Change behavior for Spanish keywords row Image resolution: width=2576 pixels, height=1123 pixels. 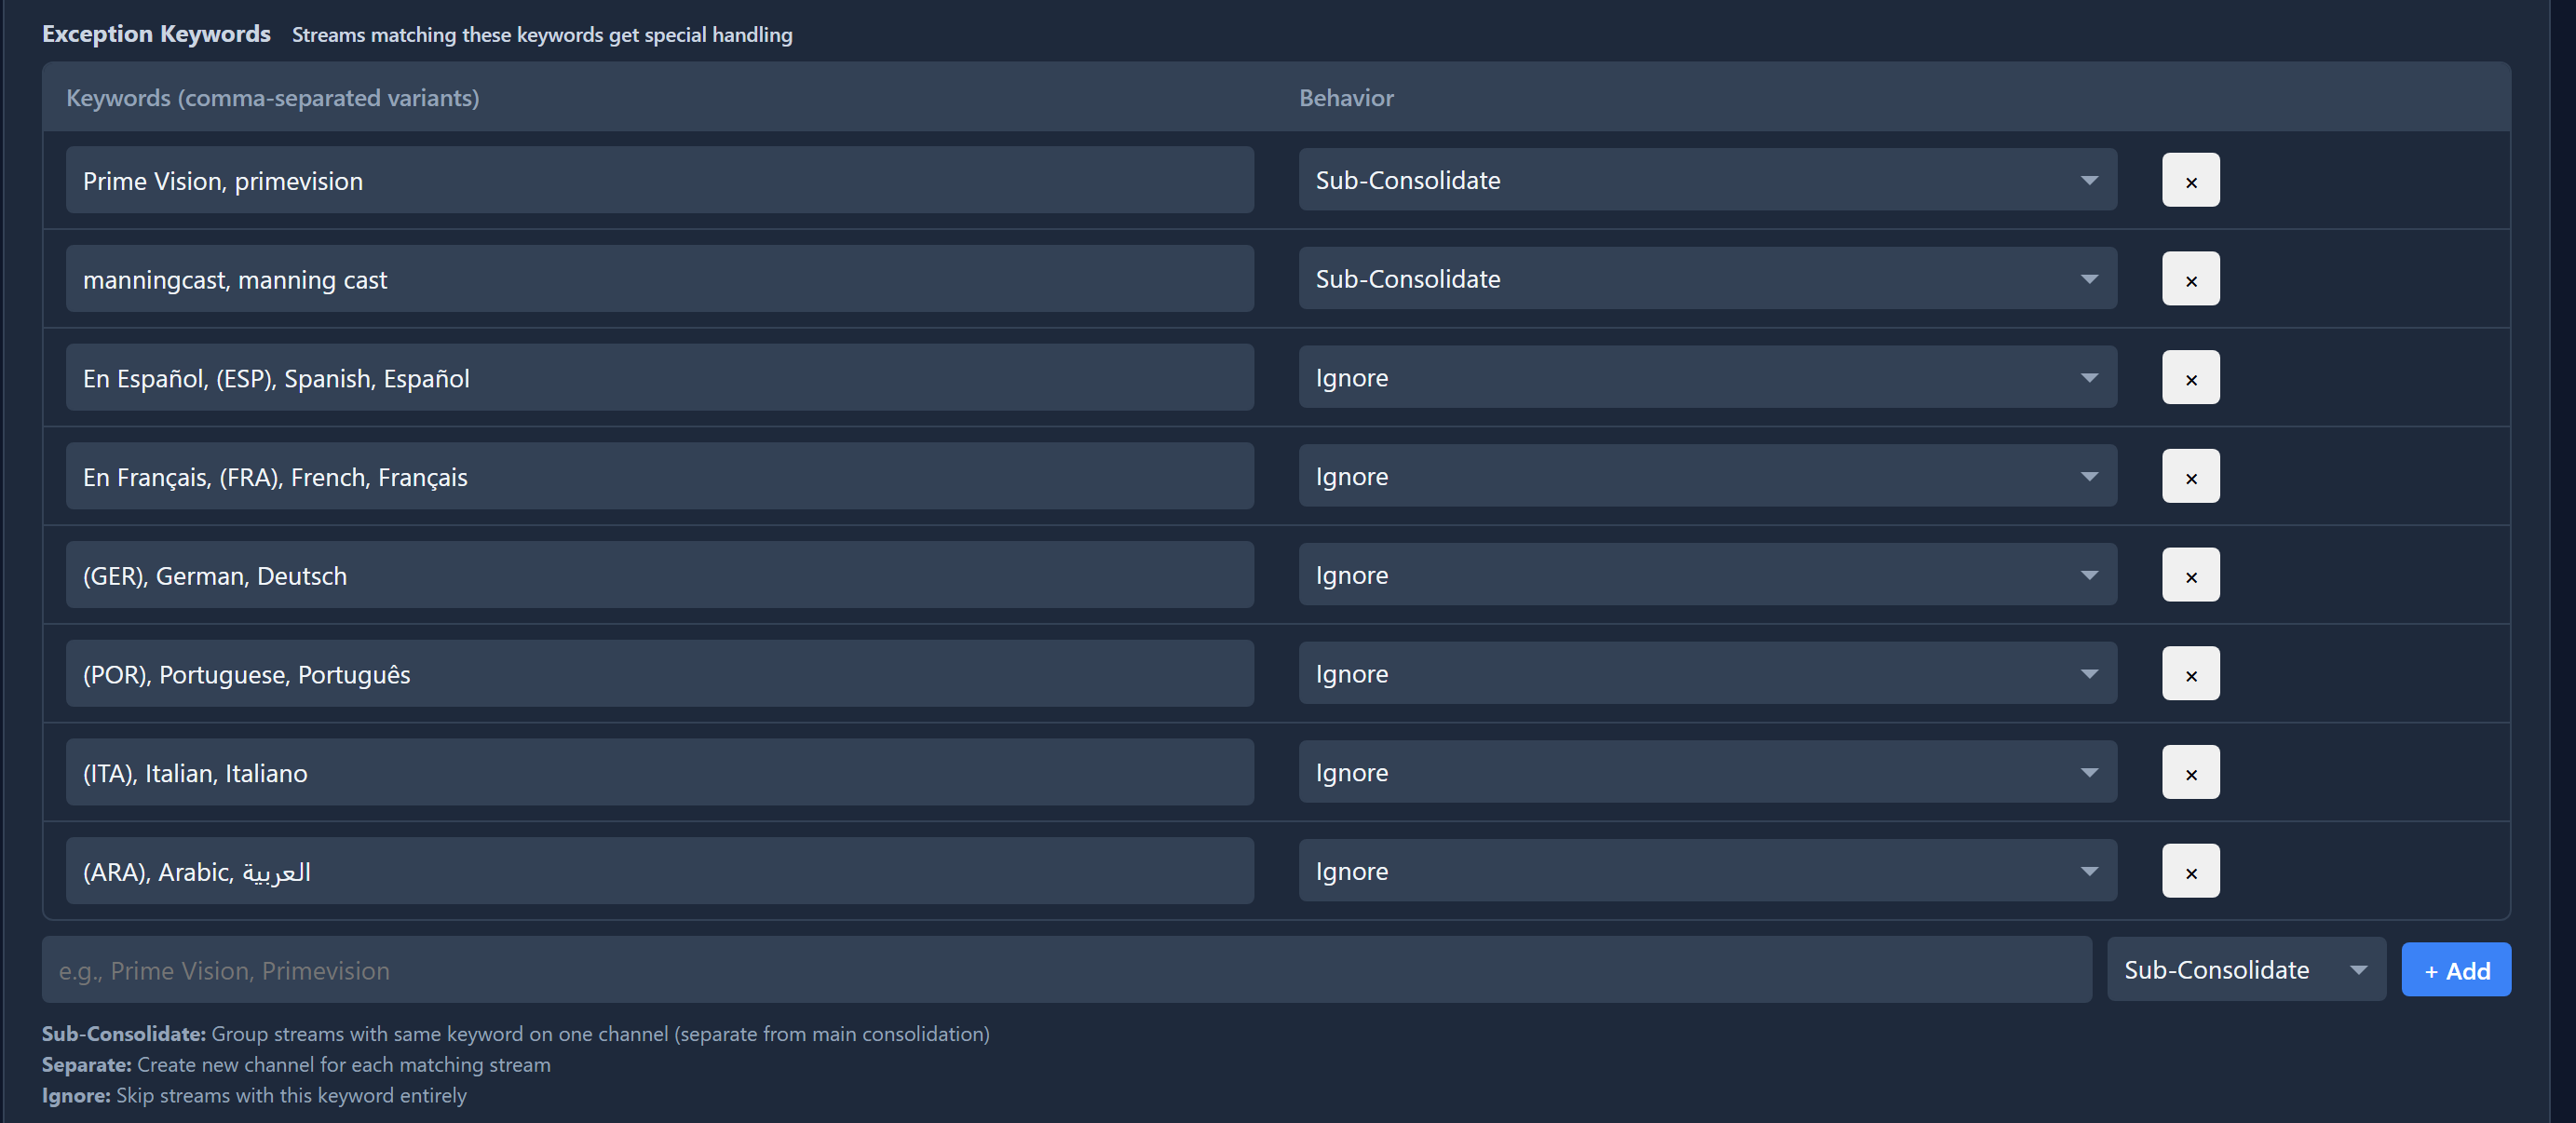(1706, 378)
